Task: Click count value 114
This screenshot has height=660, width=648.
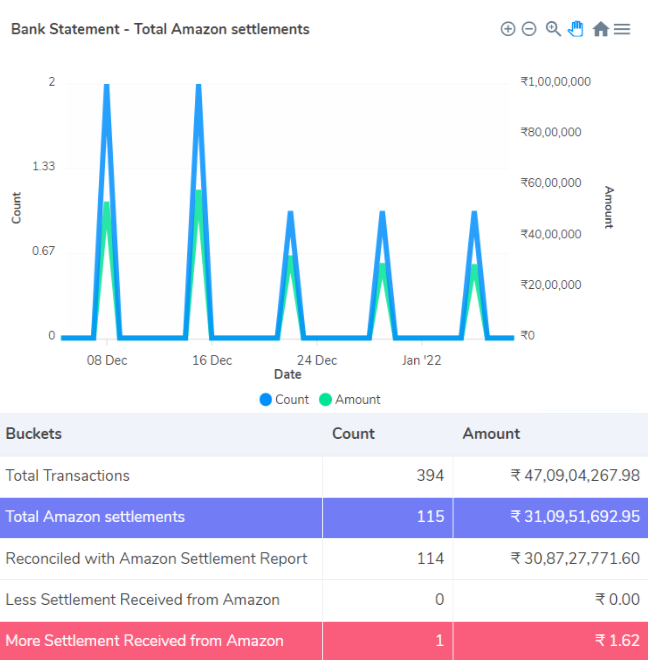Action: click(430, 559)
